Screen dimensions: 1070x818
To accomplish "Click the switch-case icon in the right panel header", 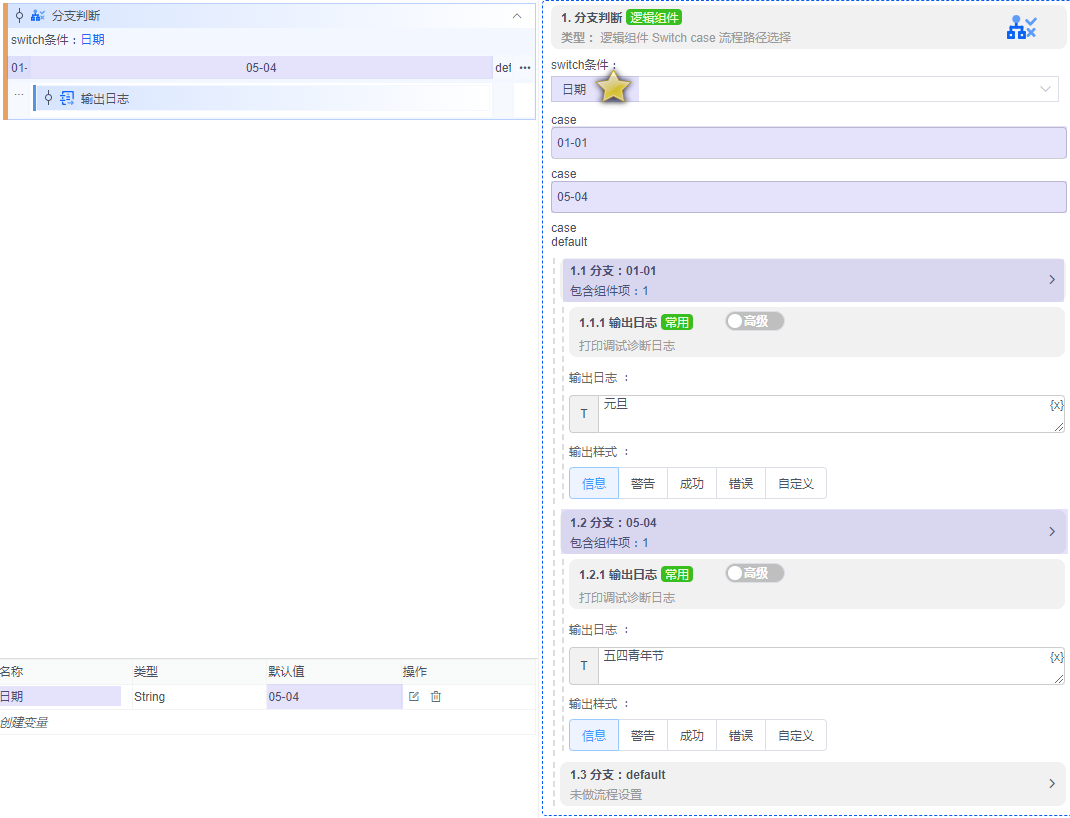I will [x=1020, y=28].
